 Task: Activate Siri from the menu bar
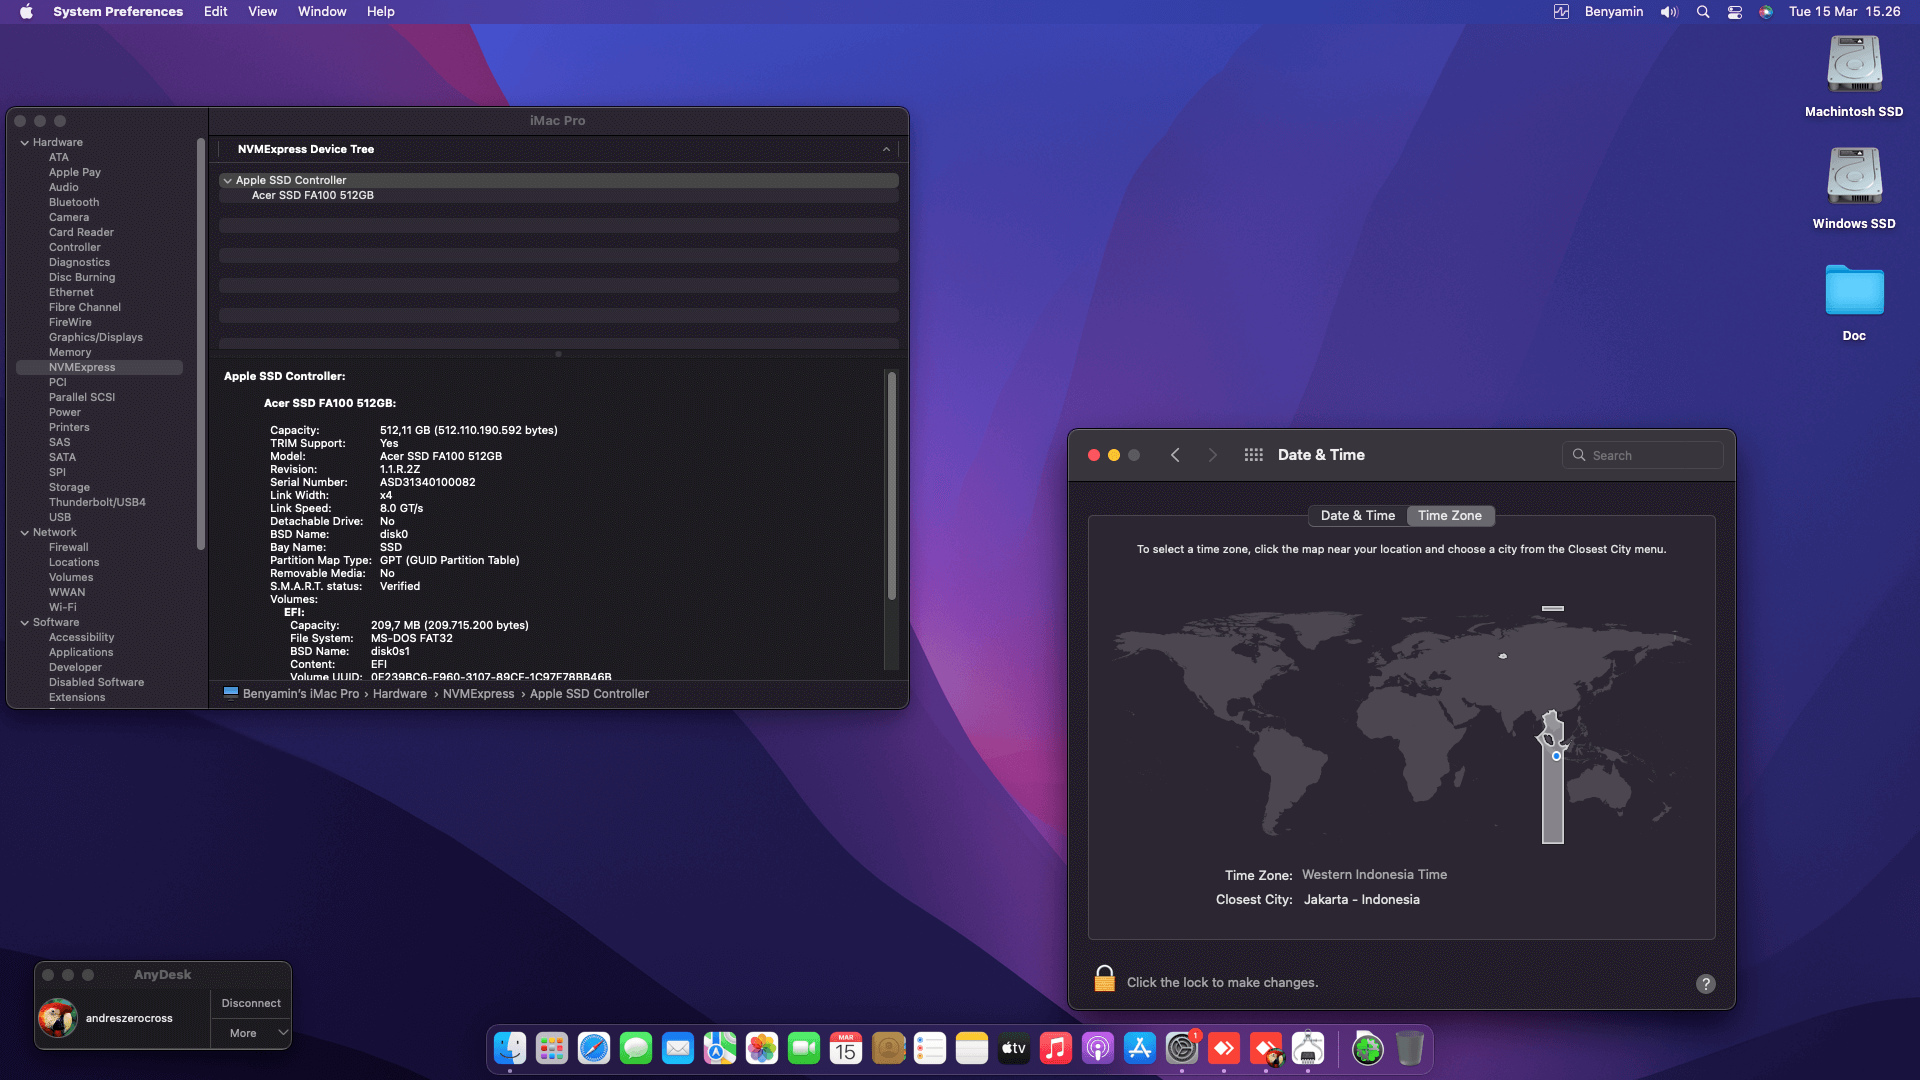[x=1766, y=12]
